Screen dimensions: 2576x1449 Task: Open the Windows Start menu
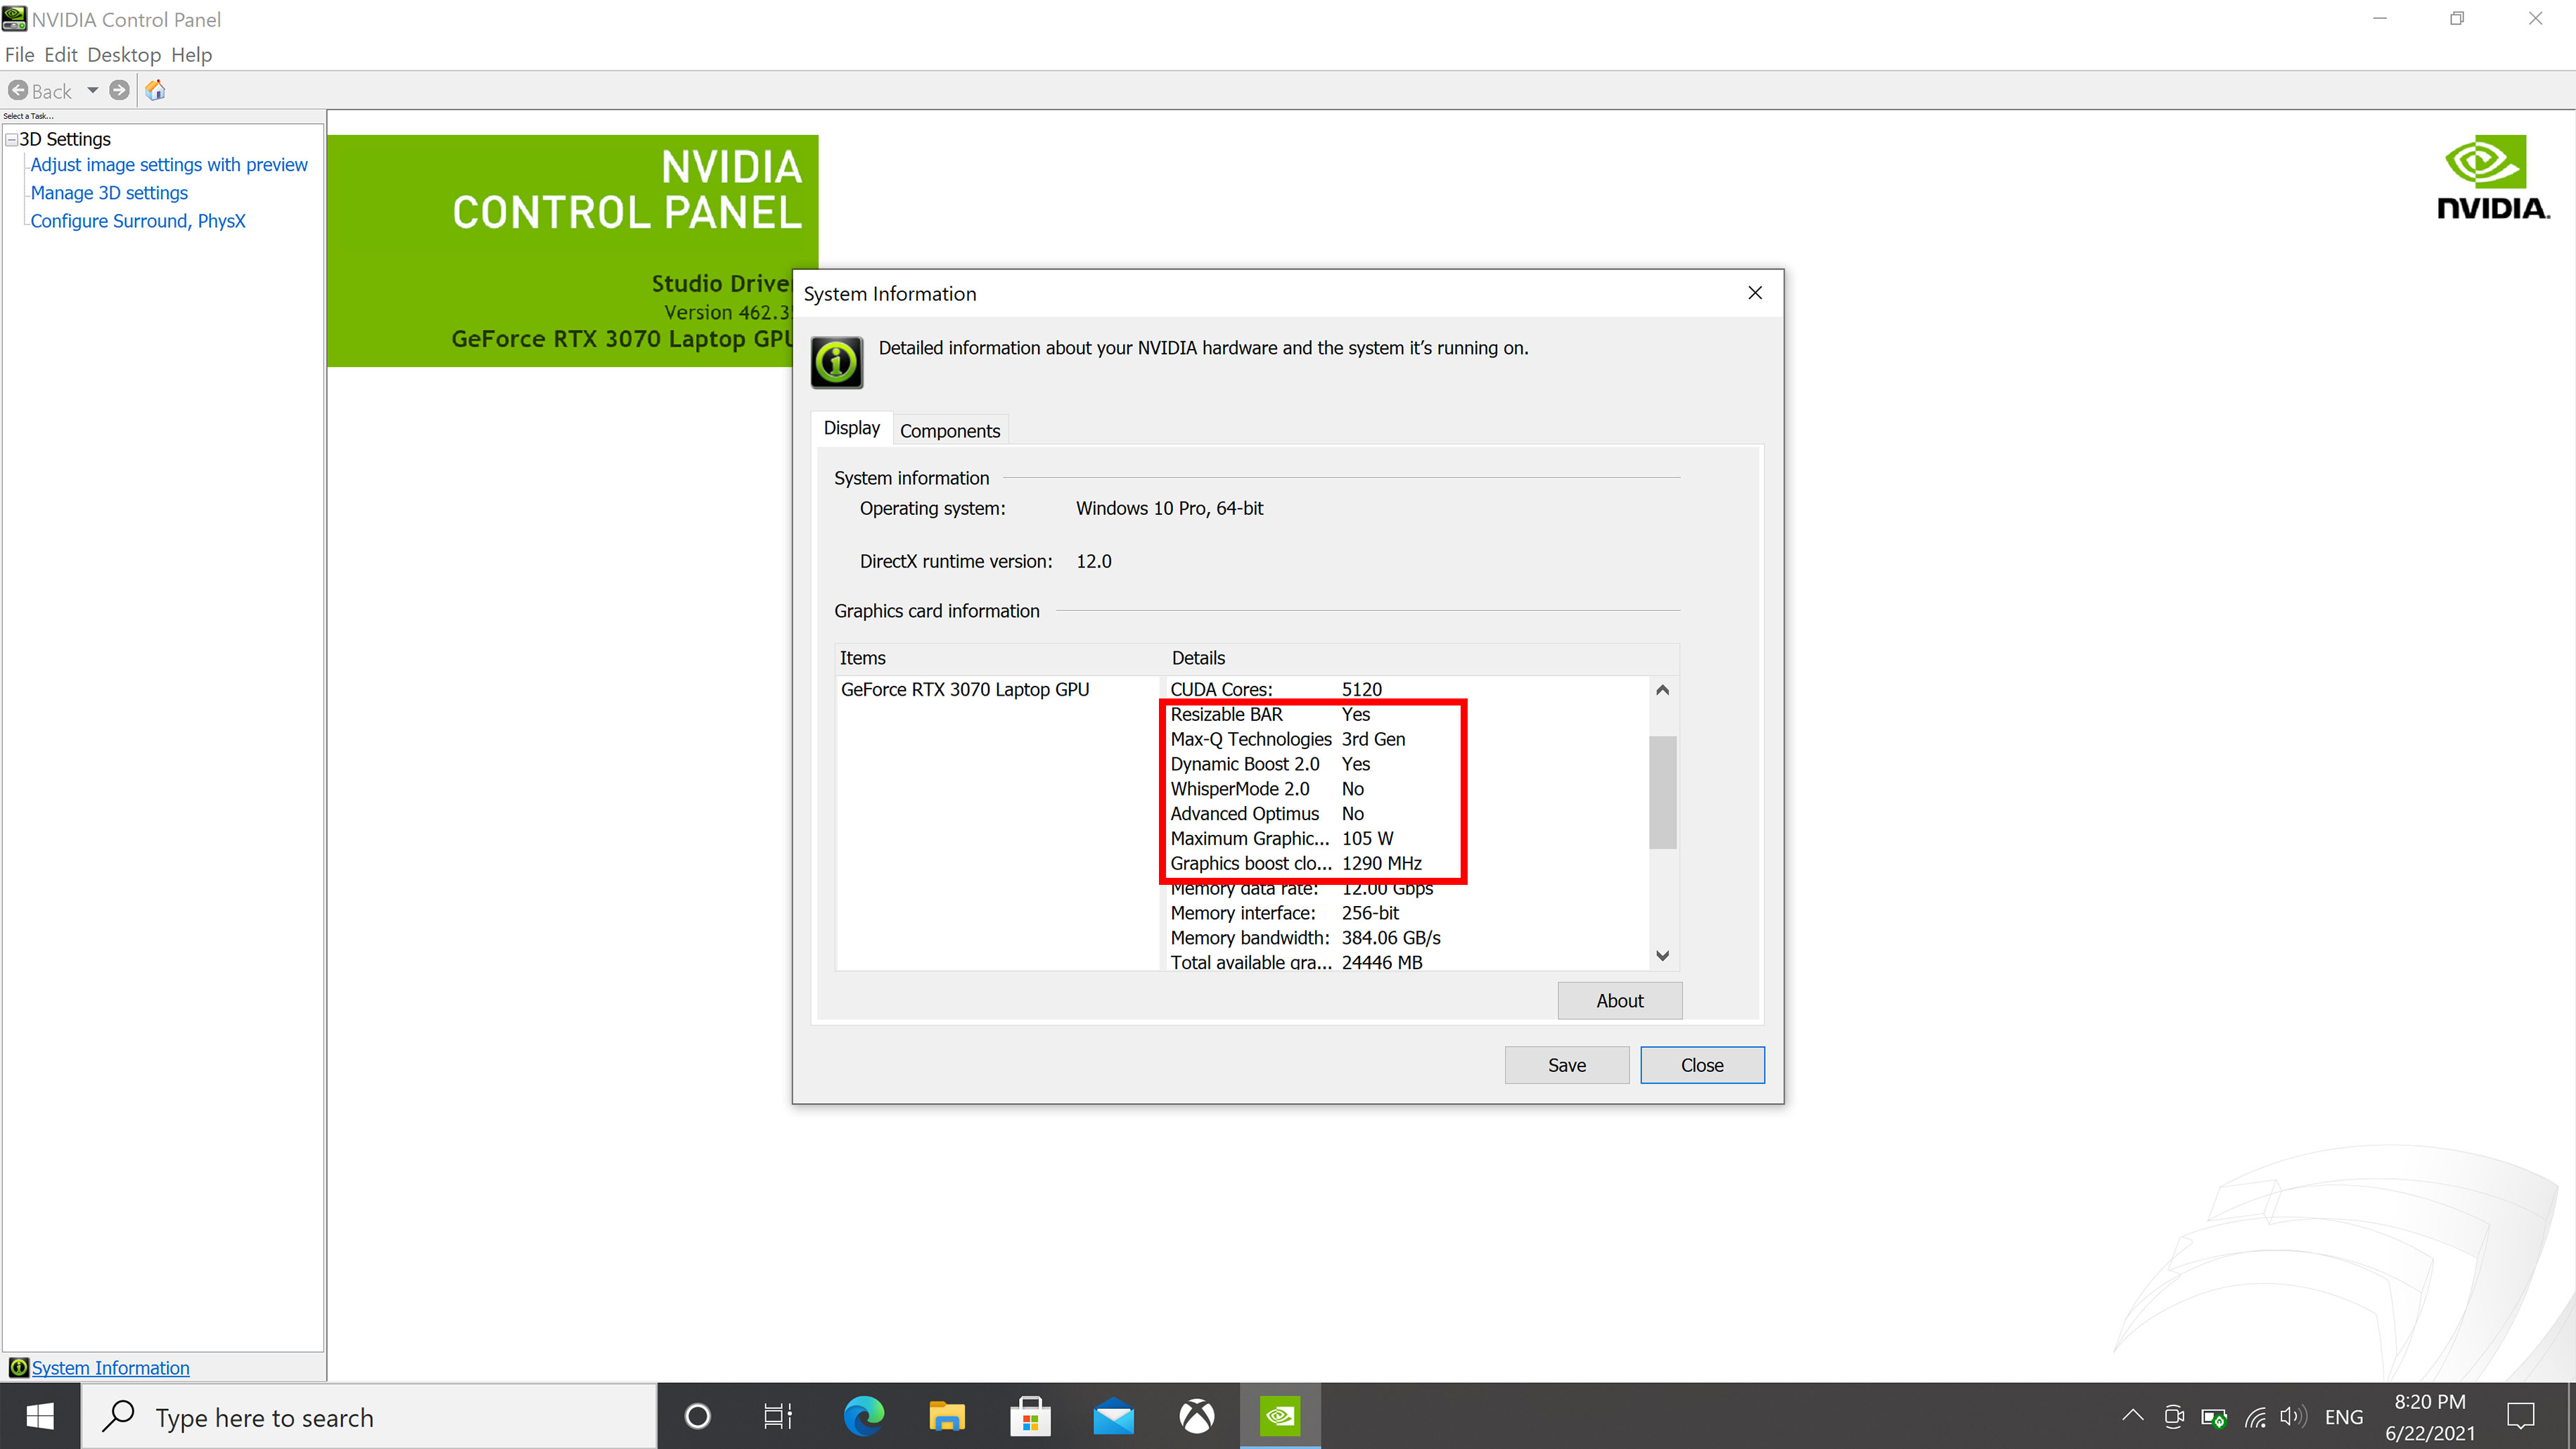click(x=40, y=1417)
